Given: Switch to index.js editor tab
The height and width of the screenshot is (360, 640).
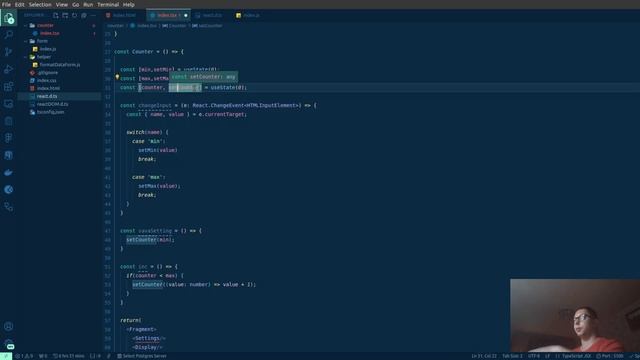Looking at the screenshot, I should 251,16.
